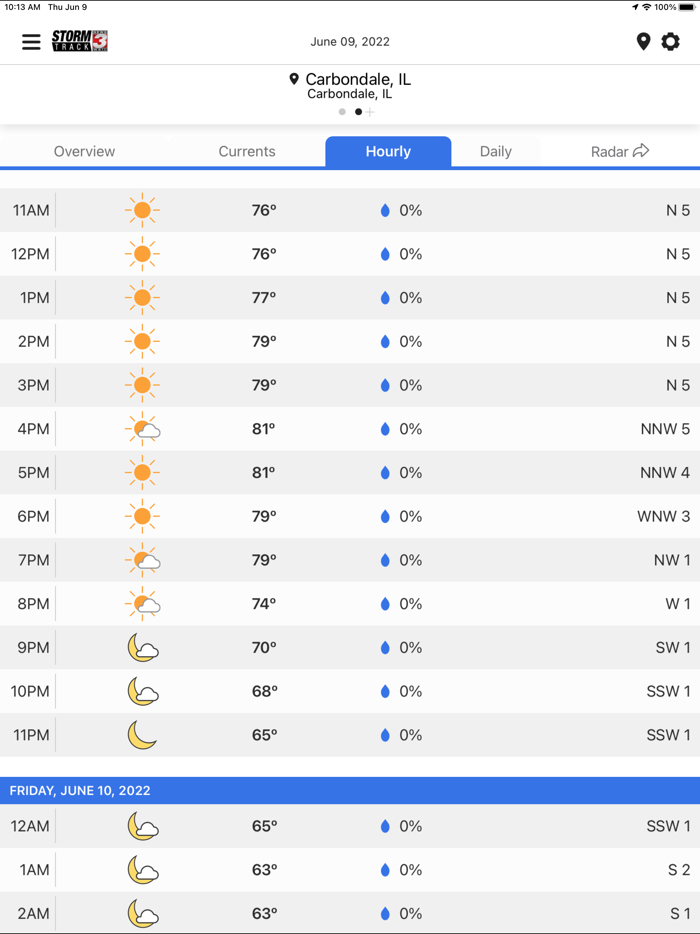
Task: Tap sunny icon in 3PM row
Action: [x=142, y=385]
